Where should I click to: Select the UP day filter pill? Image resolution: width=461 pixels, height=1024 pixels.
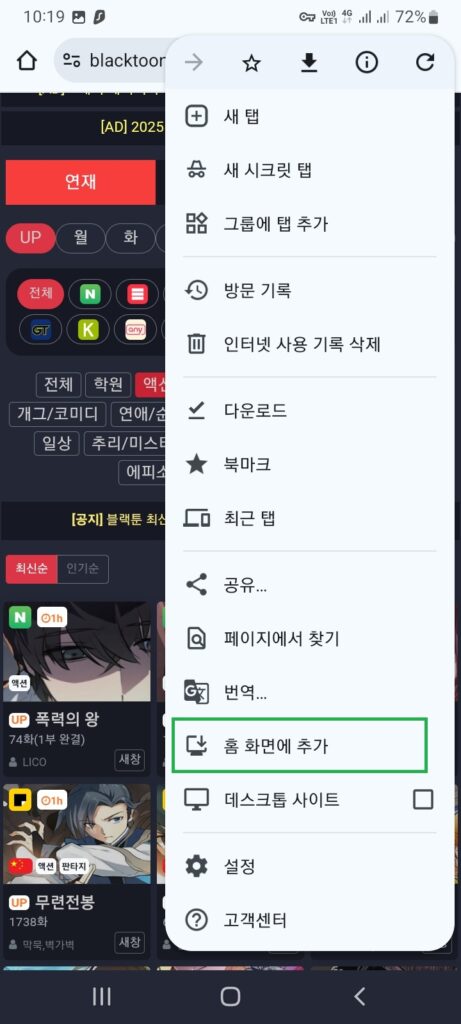tap(30, 238)
